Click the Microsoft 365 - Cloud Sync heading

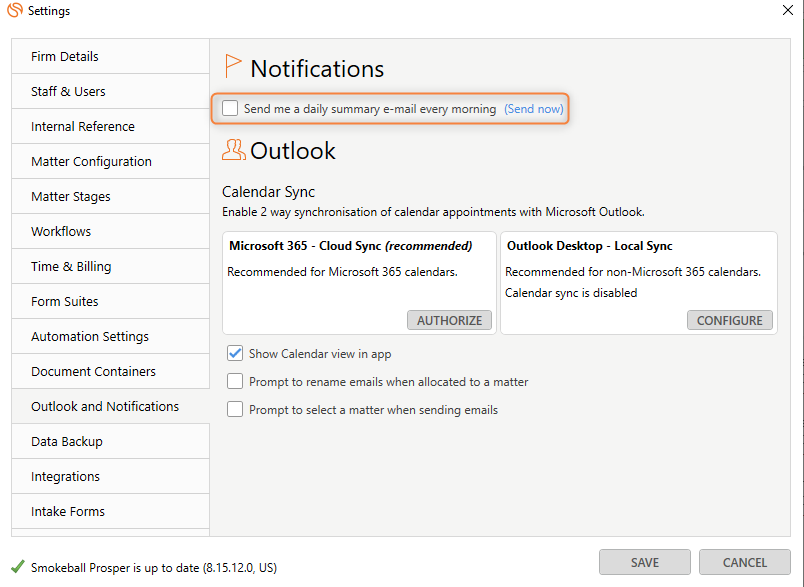[x=350, y=246]
